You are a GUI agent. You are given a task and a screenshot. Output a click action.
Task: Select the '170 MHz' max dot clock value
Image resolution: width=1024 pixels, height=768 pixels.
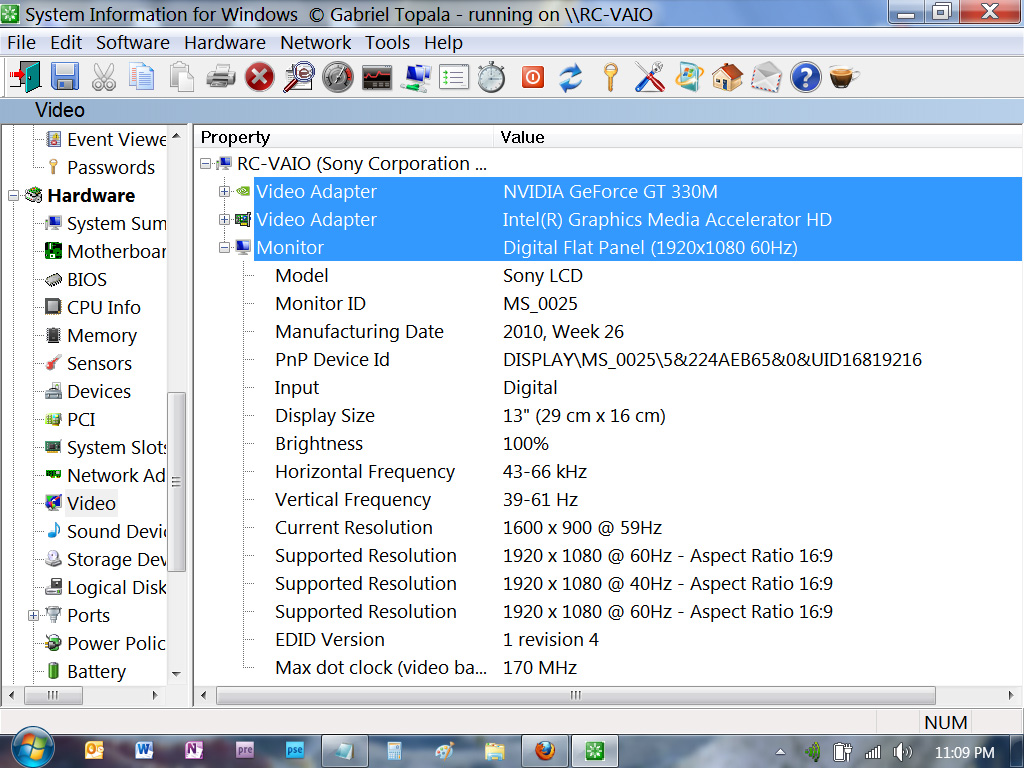tap(540, 668)
